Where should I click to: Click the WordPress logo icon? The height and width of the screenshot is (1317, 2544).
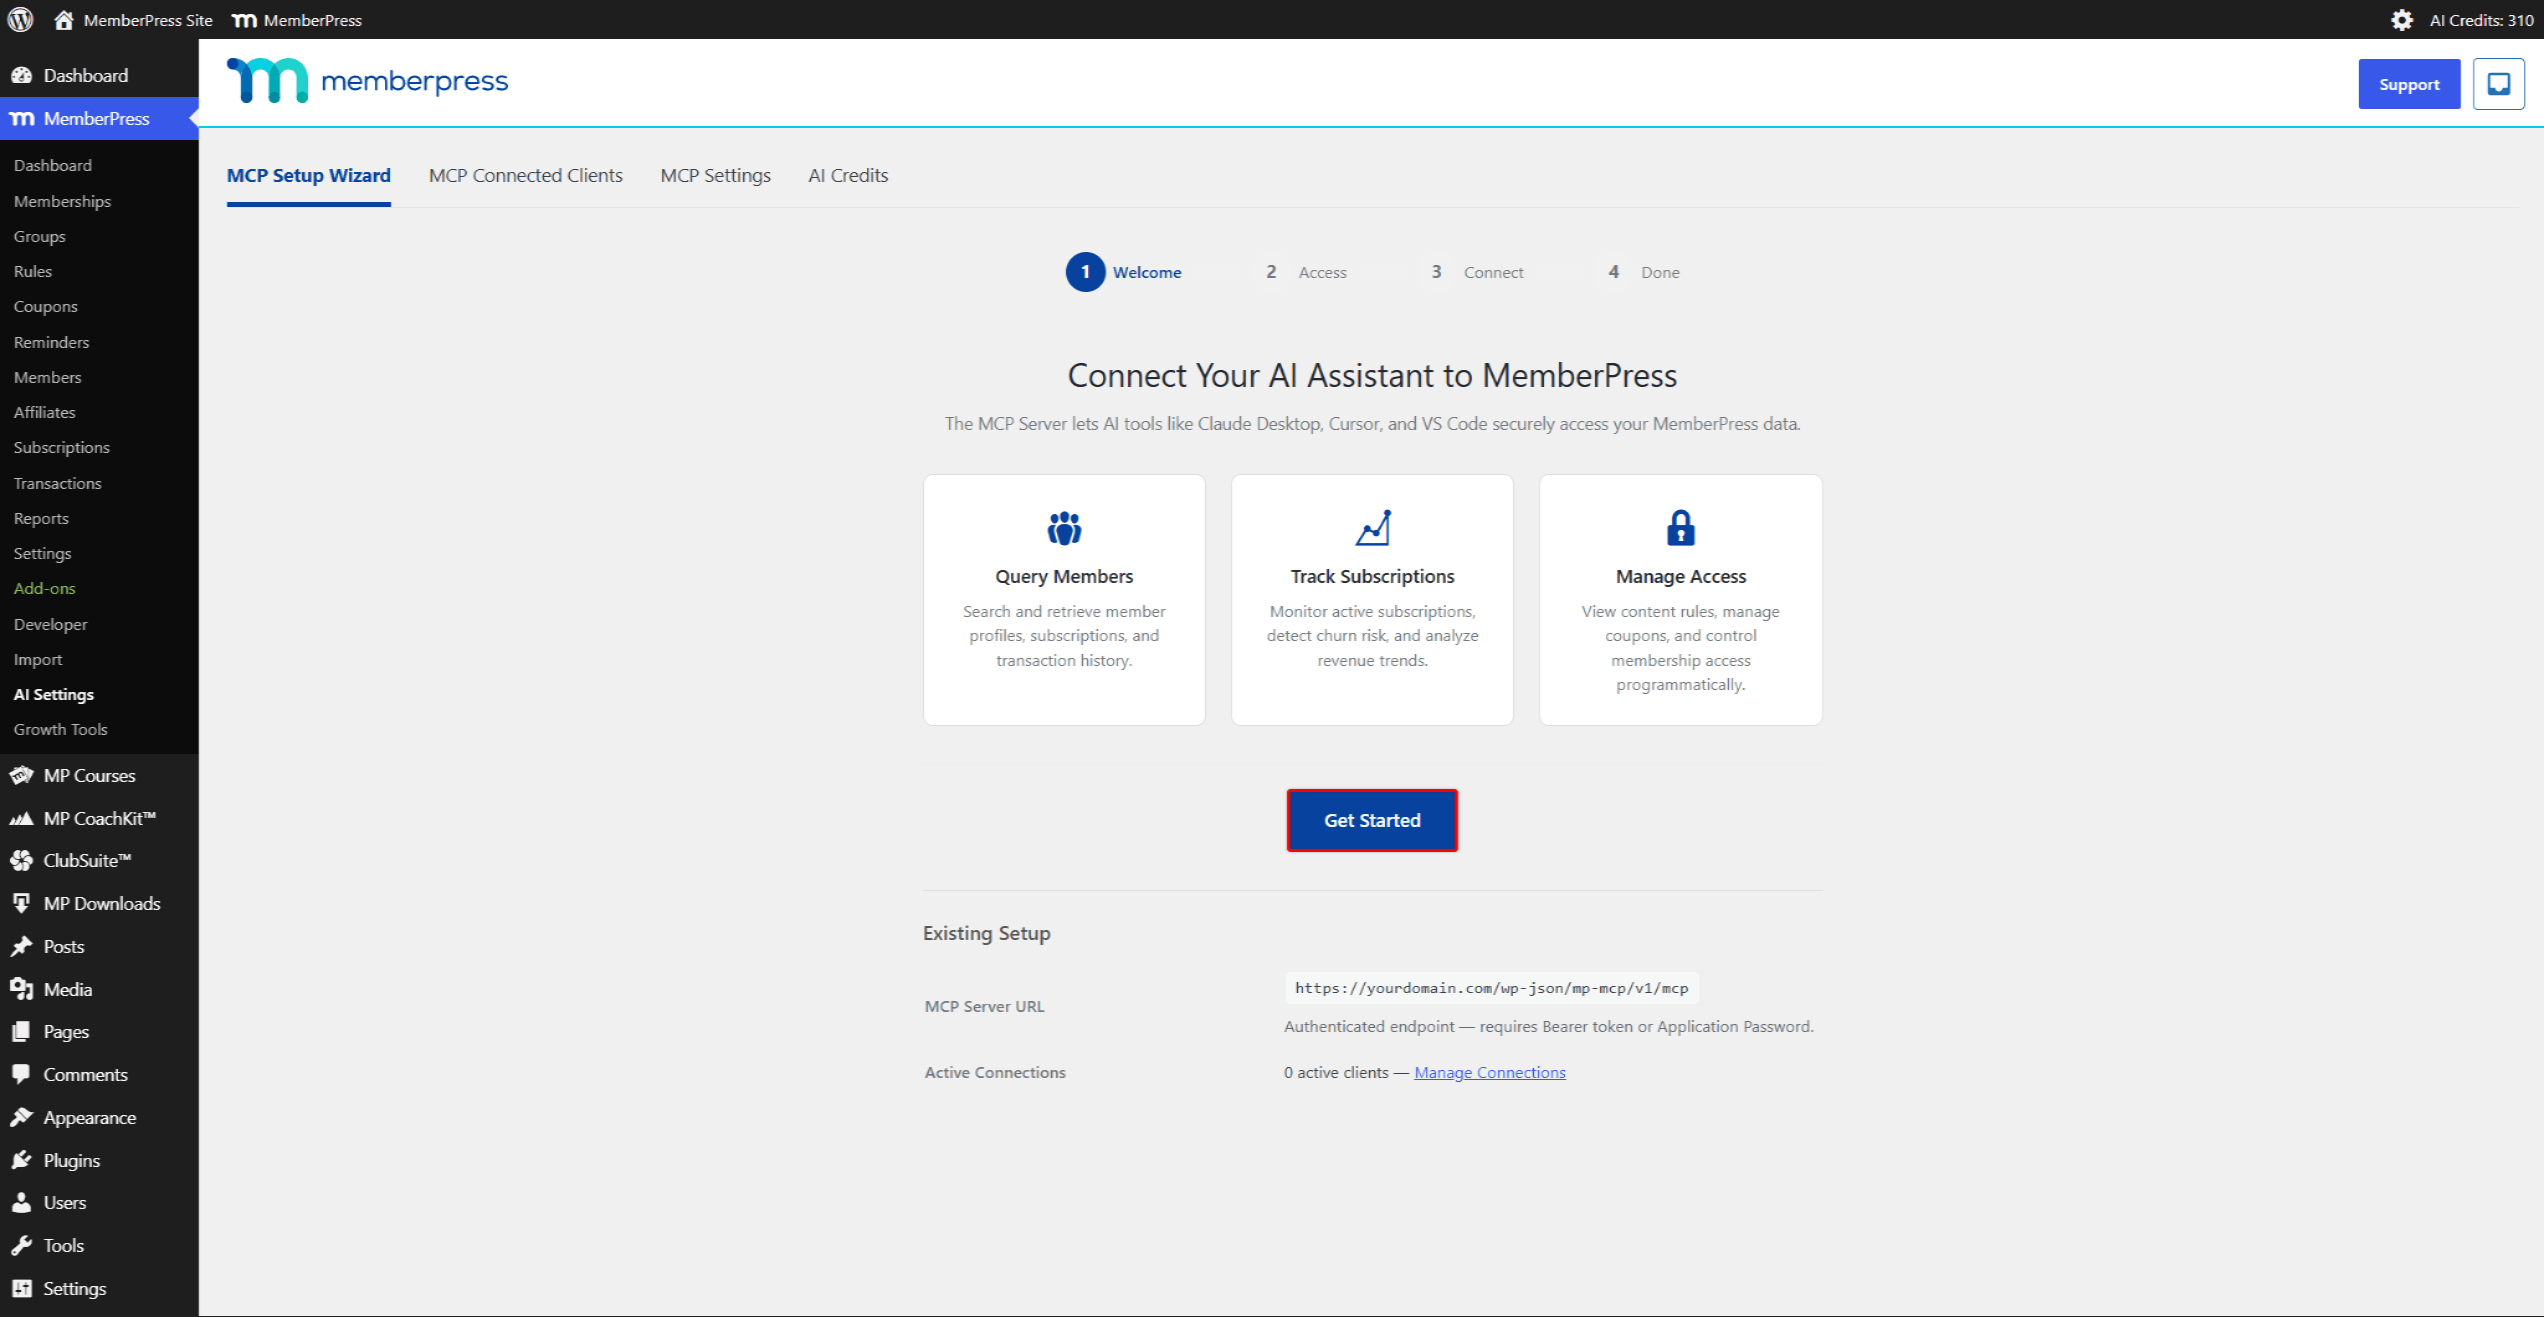20,19
